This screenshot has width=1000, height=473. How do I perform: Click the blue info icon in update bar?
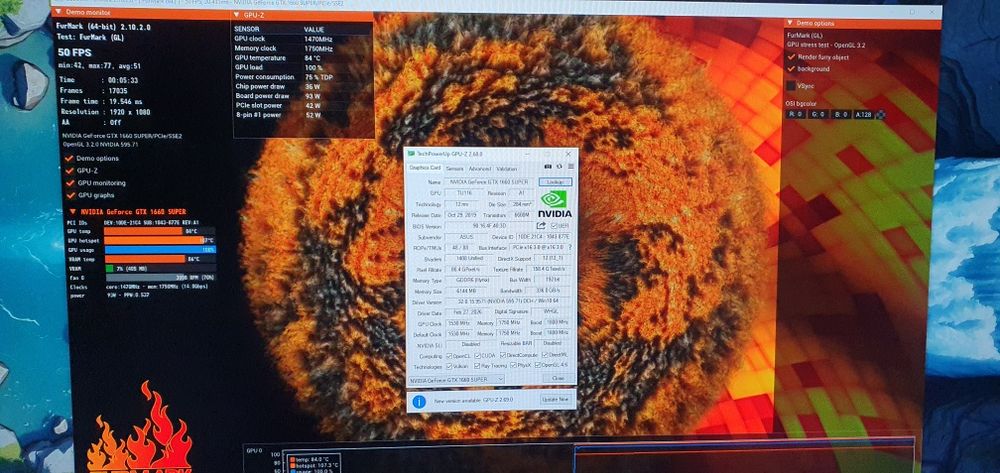(419, 402)
